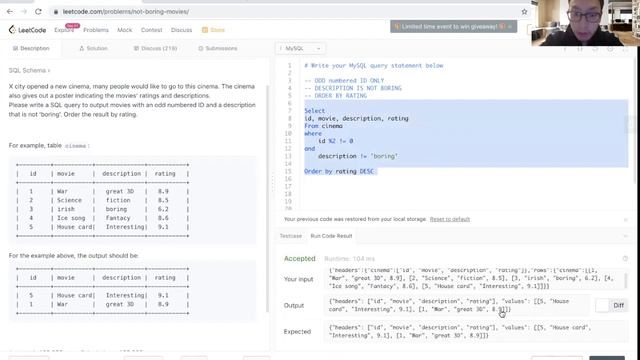Screen dimensions: 640x360
Task: Open Contest in the top navigation
Action: (x=151, y=30)
